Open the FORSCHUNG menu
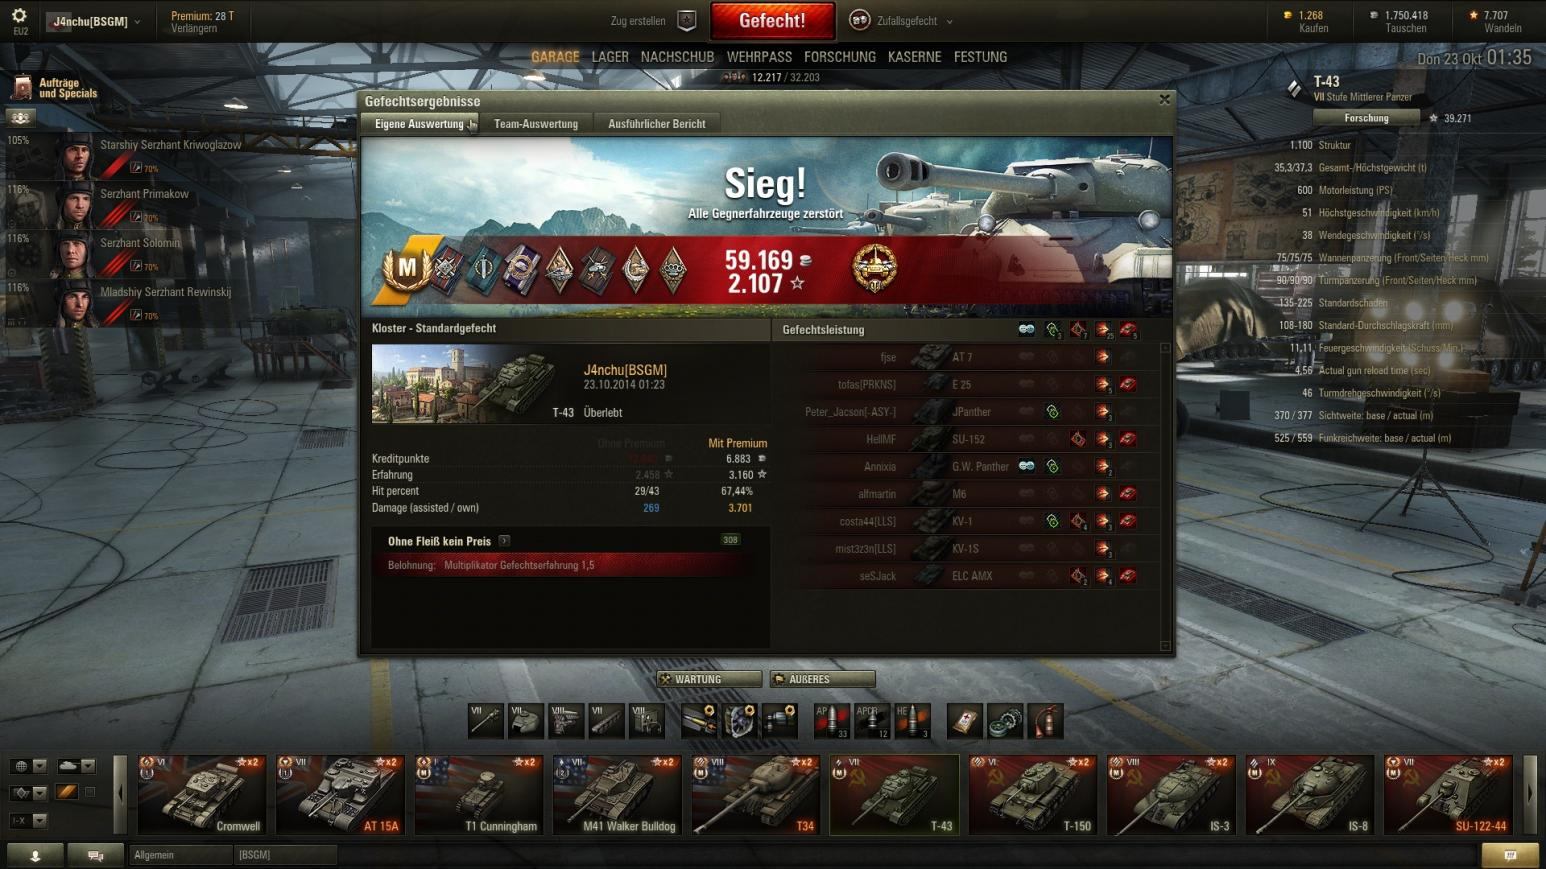Image resolution: width=1546 pixels, height=869 pixels. (840, 57)
